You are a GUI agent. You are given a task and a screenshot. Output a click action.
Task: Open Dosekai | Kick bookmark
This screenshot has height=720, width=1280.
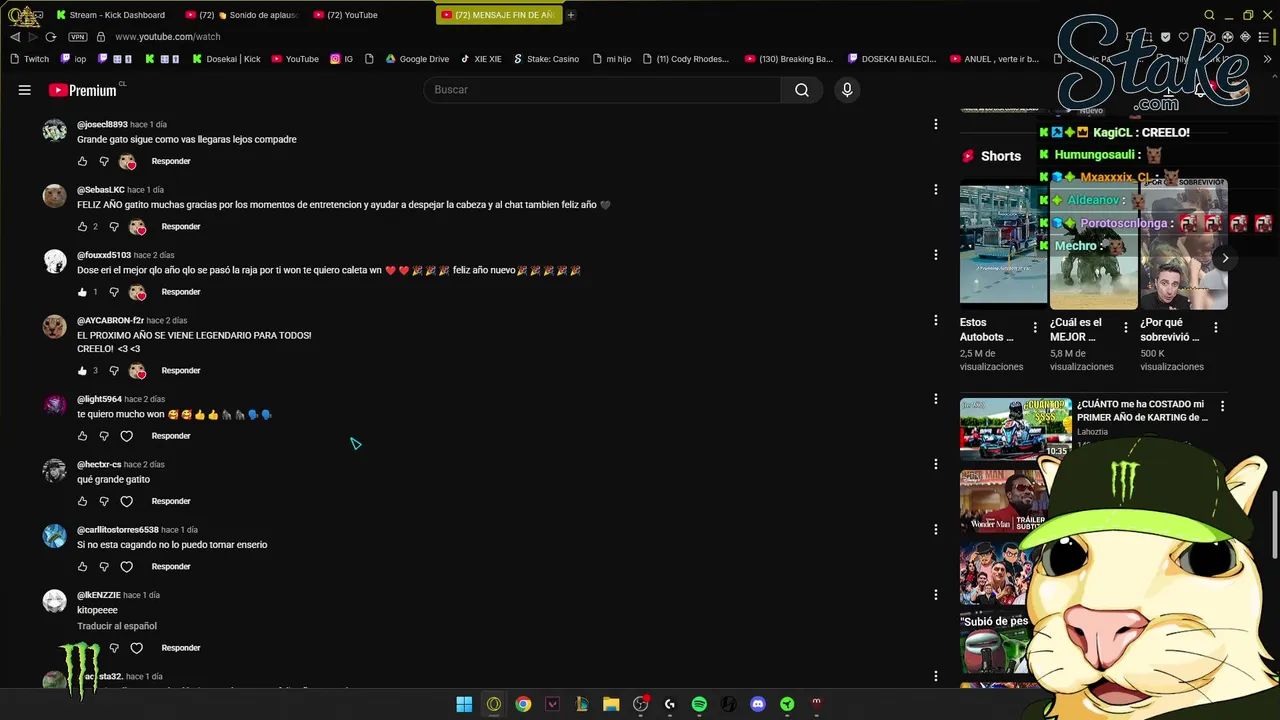tap(226, 59)
